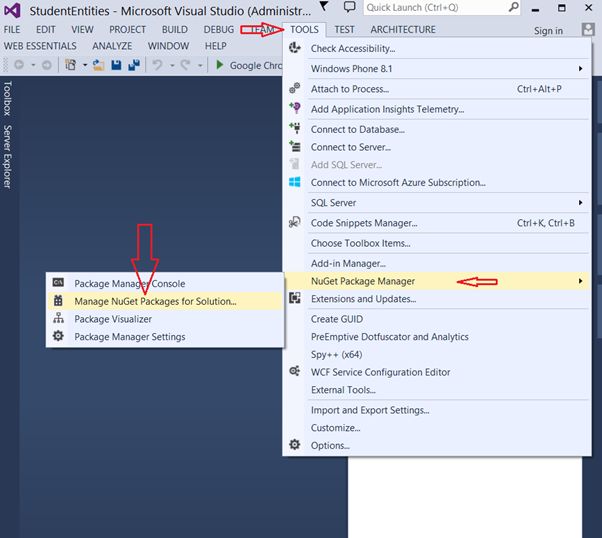Click the Check Accessibility icon
This screenshot has height=538, width=602.
click(x=295, y=48)
